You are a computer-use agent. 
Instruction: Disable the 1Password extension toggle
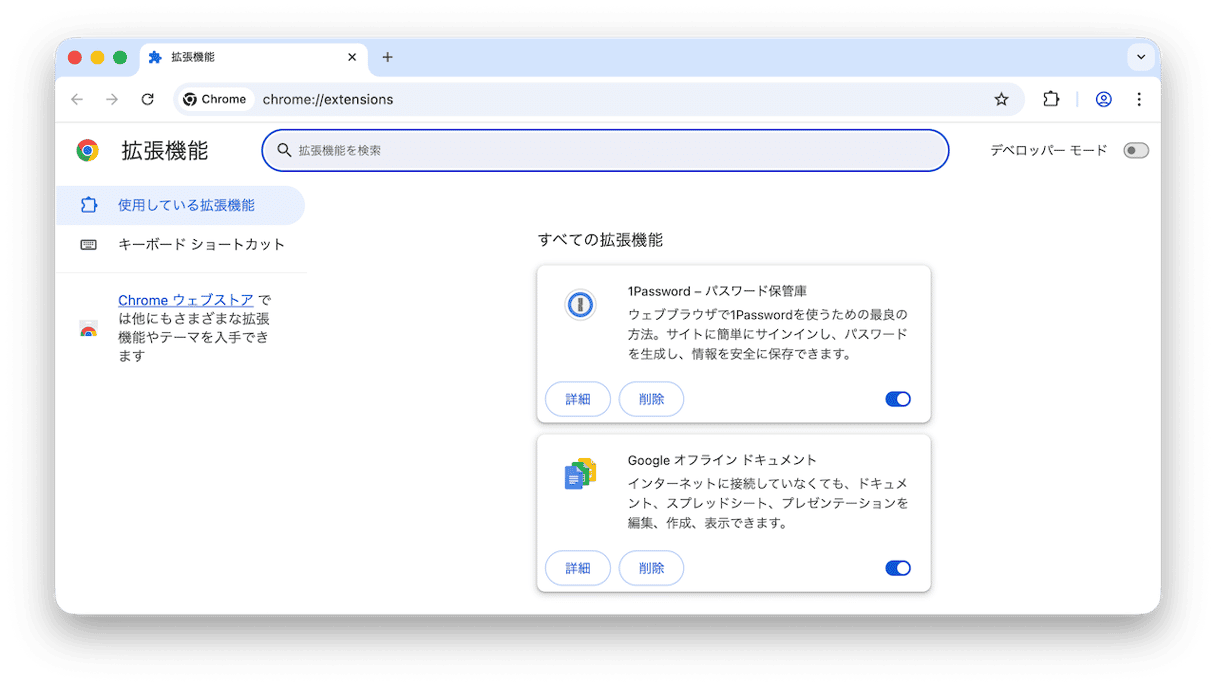pos(897,399)
